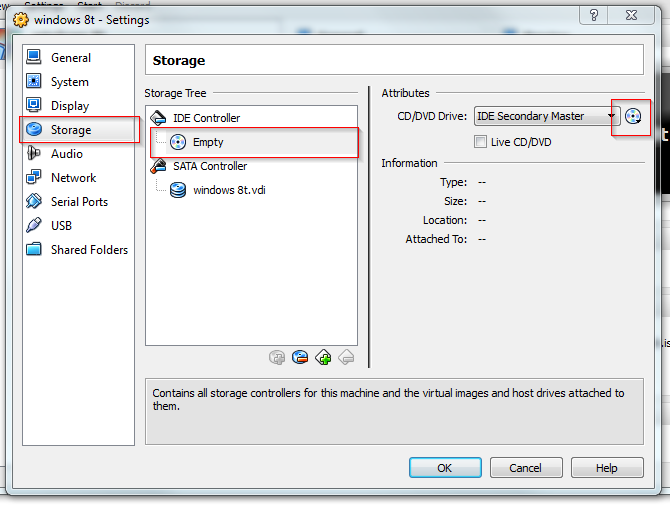The image size is (670, 505).
Task: Click the Type: information label
Action: (453, 182)
